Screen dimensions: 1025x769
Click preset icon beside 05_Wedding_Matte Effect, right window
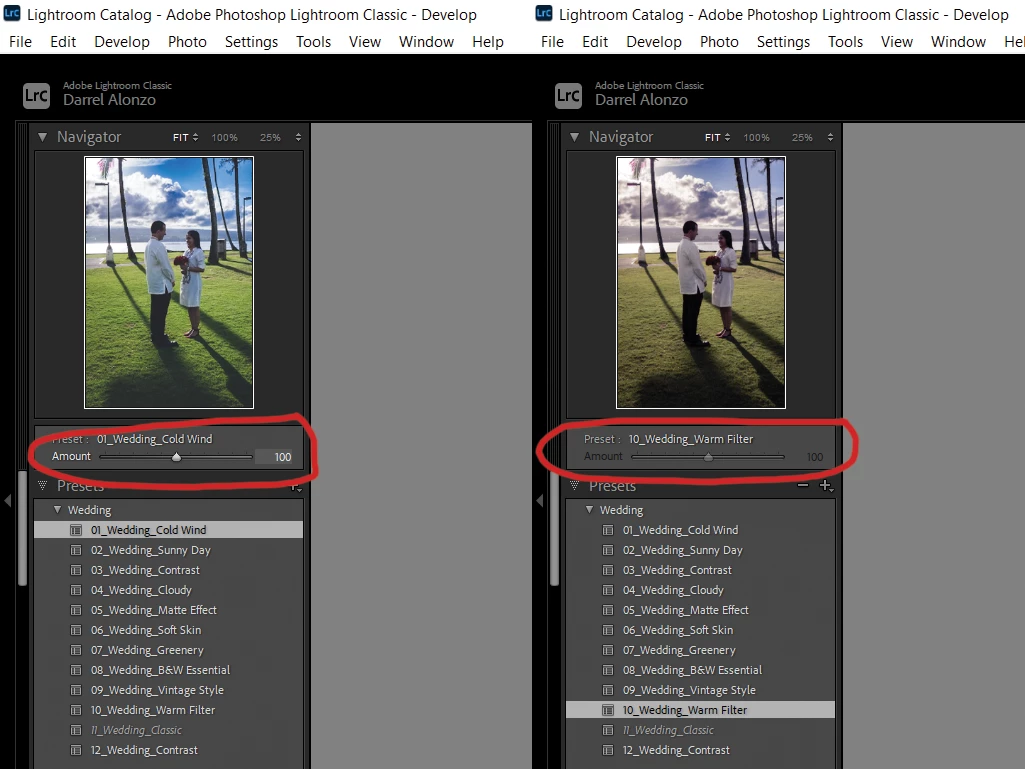point(608,610)
